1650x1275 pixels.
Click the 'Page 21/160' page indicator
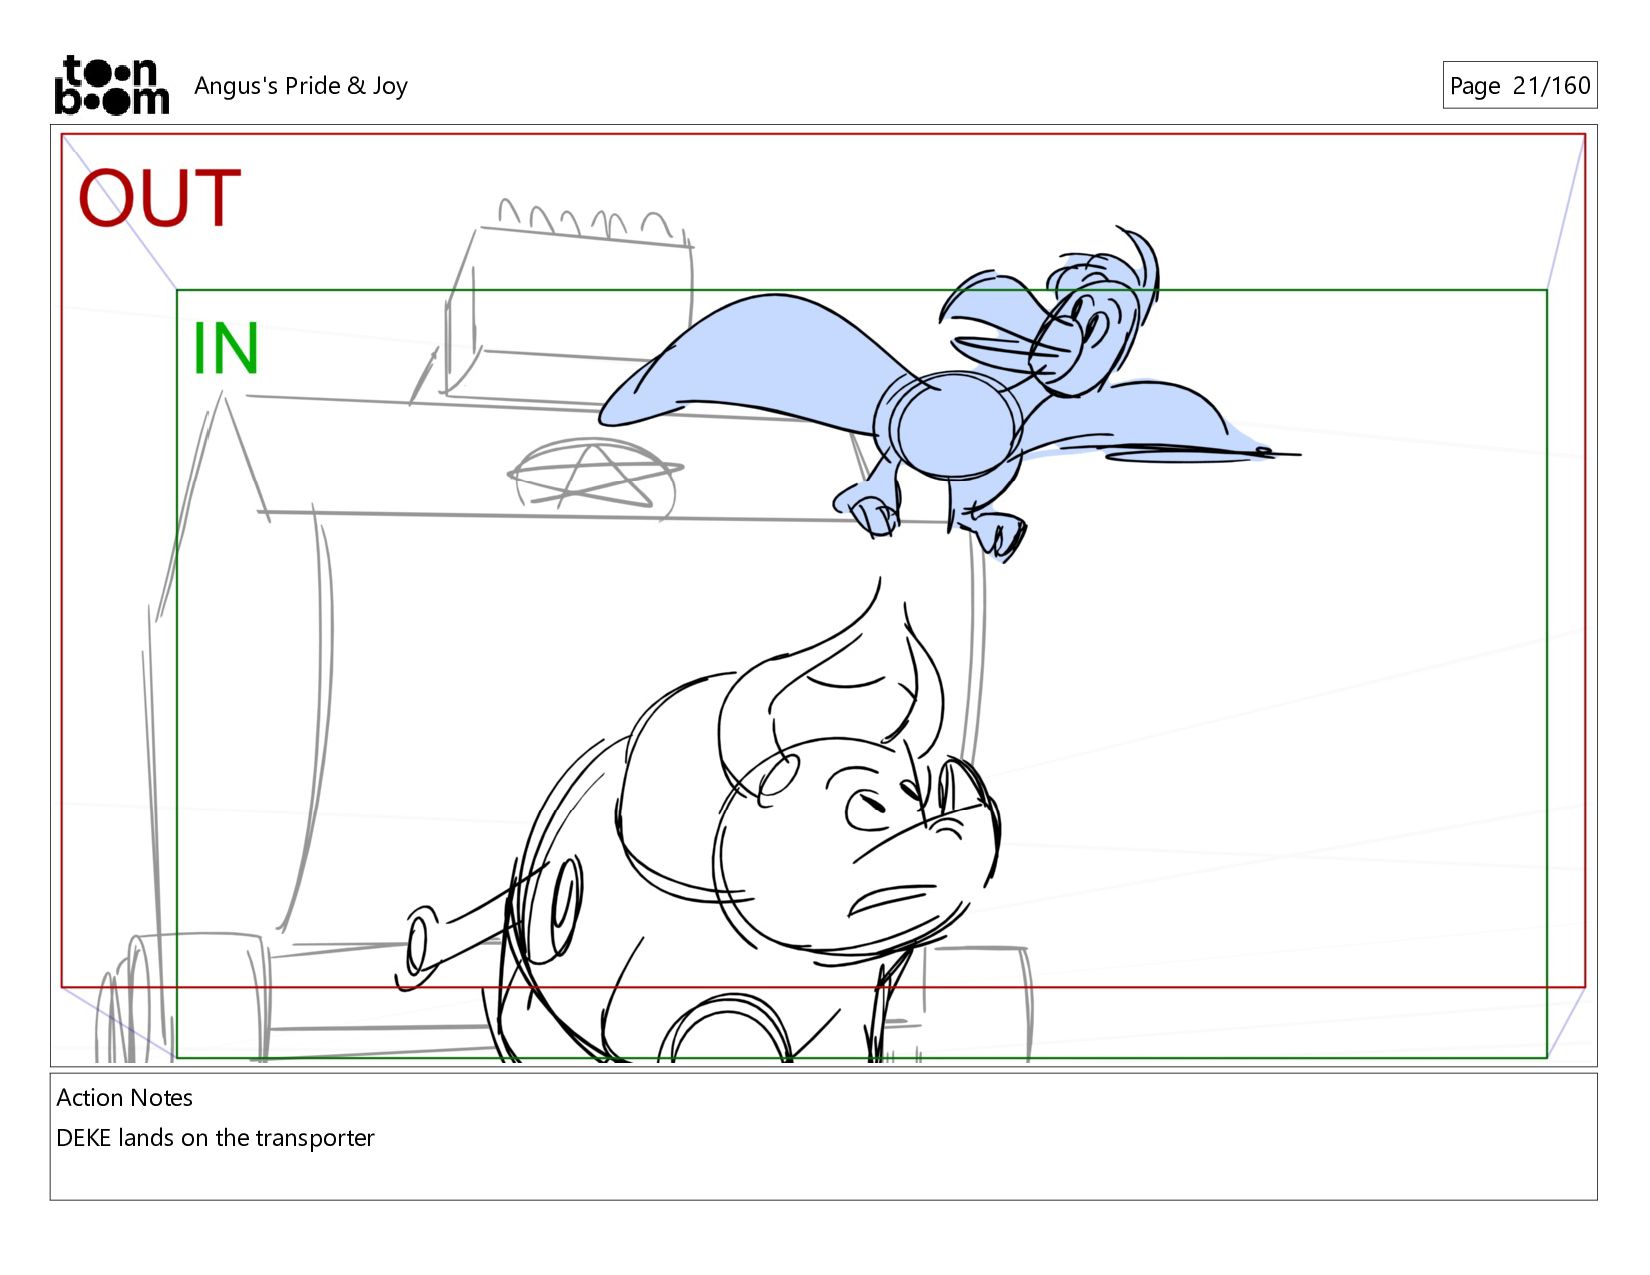(1519, 85)
